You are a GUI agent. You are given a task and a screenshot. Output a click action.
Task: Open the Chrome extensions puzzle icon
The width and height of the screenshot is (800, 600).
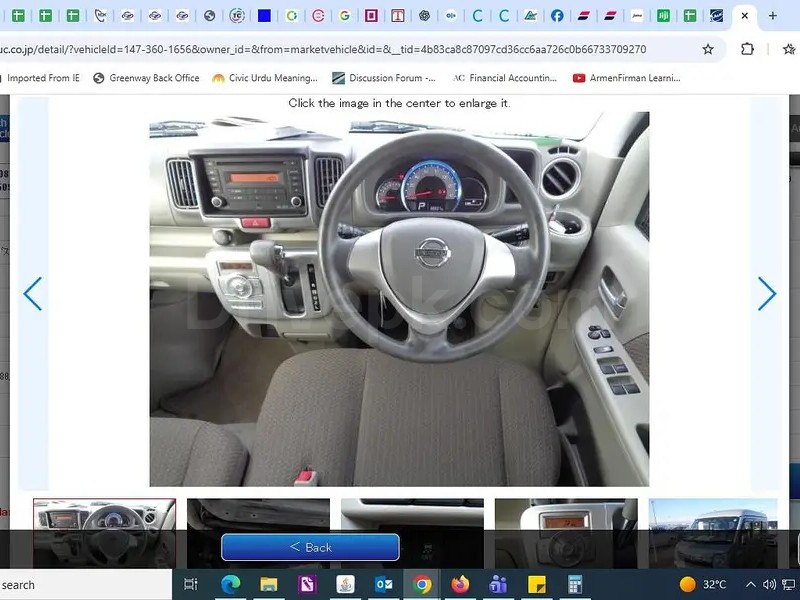click(747, 49)
